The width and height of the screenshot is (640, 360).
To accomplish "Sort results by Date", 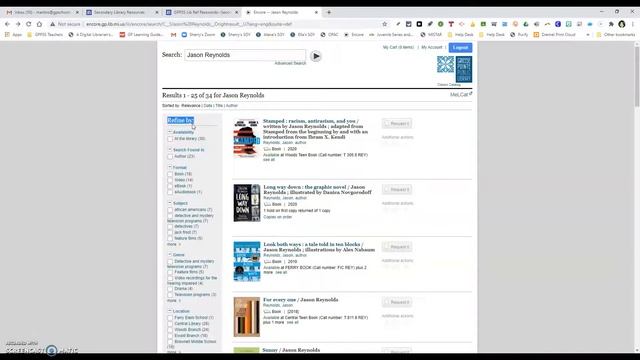I will [x=208, y=106].
